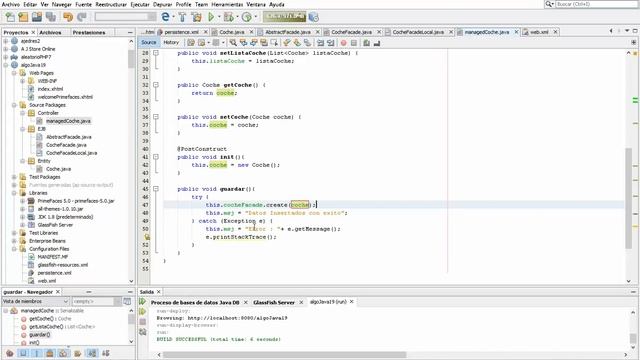Click the Open Project toolbar icon
This screenshot has width=640, height=360.
37,17
